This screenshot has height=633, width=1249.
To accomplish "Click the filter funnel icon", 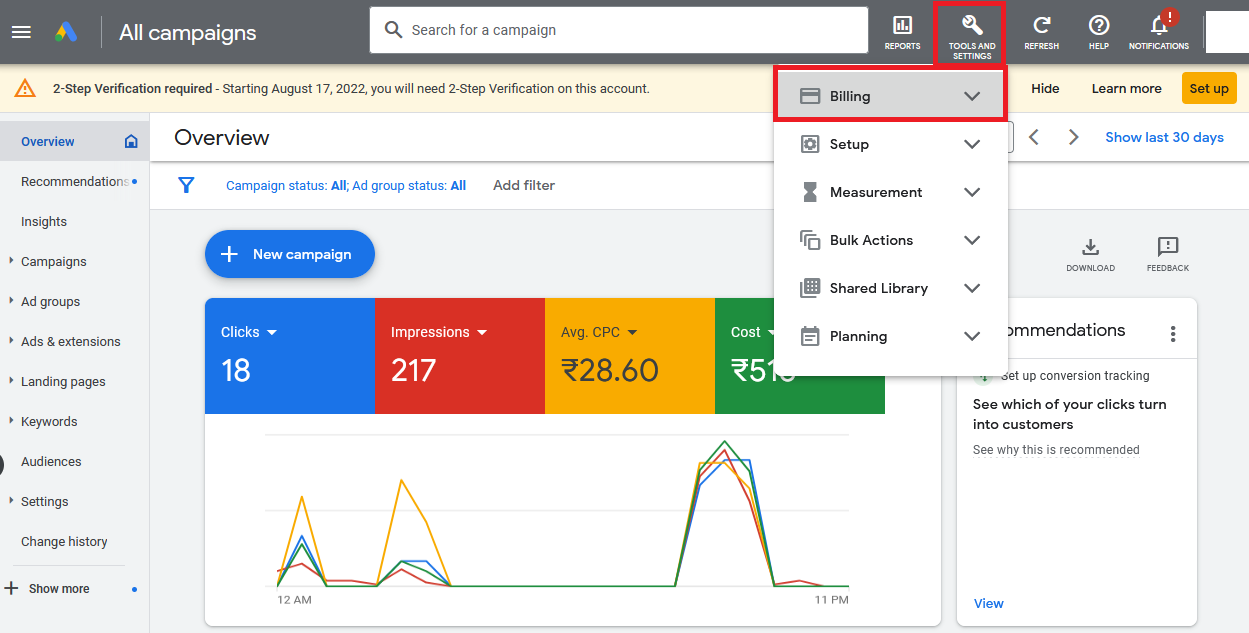I will click(186, 185).
